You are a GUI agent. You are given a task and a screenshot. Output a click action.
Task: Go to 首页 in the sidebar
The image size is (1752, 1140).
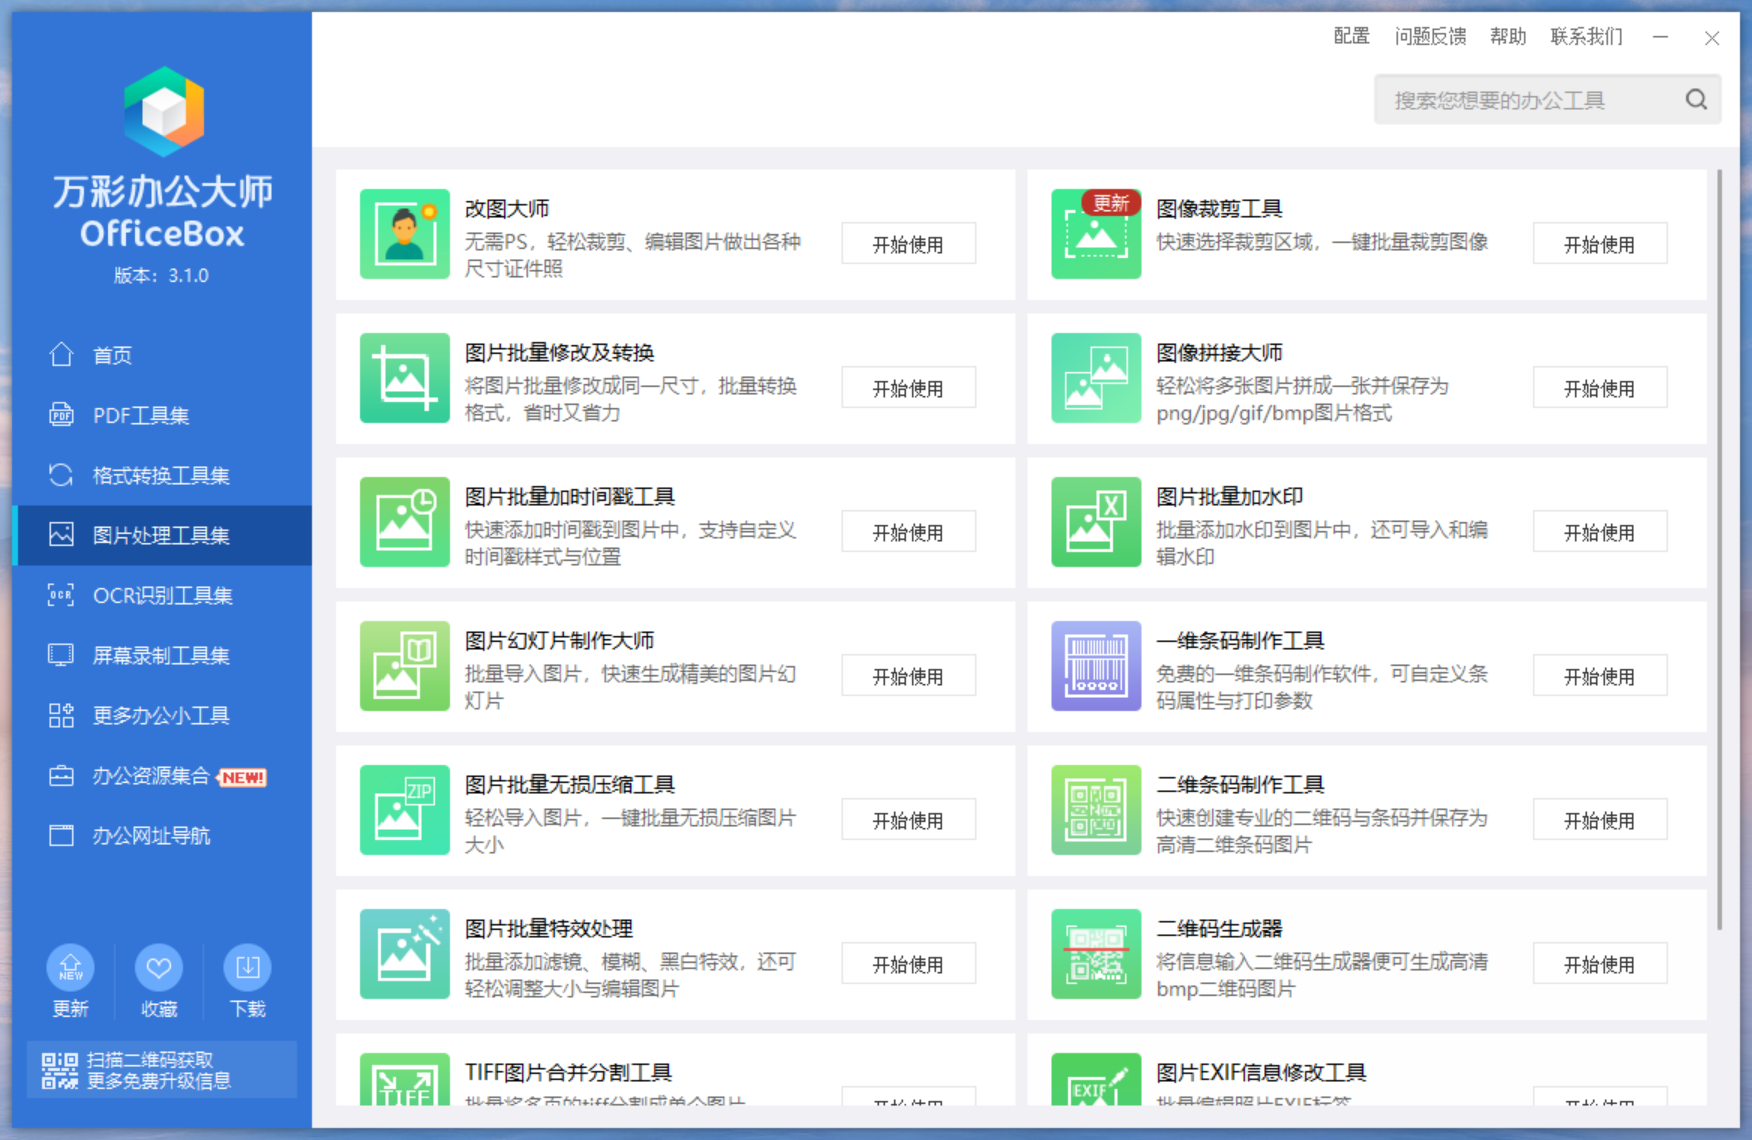pyautogui.click(x=162, y=355)
